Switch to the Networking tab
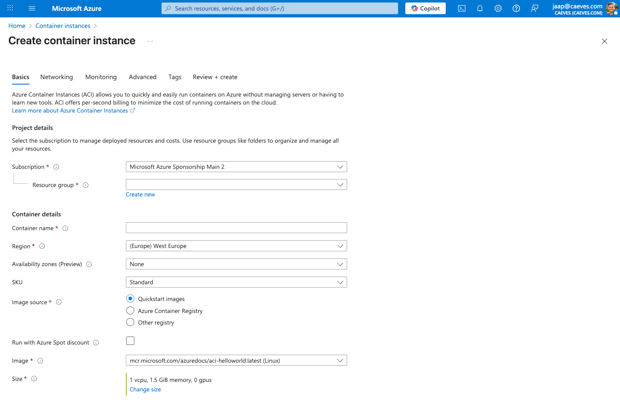This screenshot has width=620, height=411. (x=56, y=77)
